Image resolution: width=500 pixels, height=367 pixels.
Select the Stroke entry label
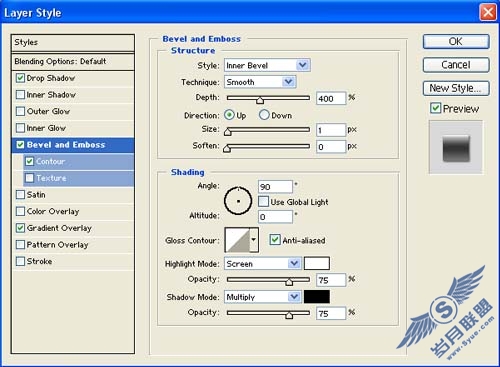(x=39, y=261)
